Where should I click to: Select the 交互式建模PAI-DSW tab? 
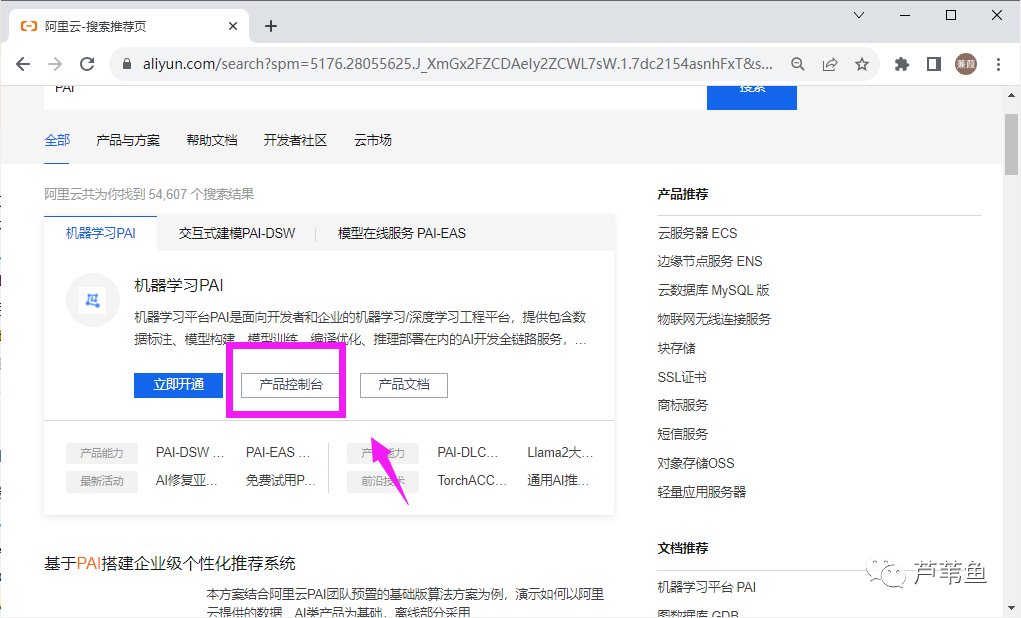pos(236,233)
